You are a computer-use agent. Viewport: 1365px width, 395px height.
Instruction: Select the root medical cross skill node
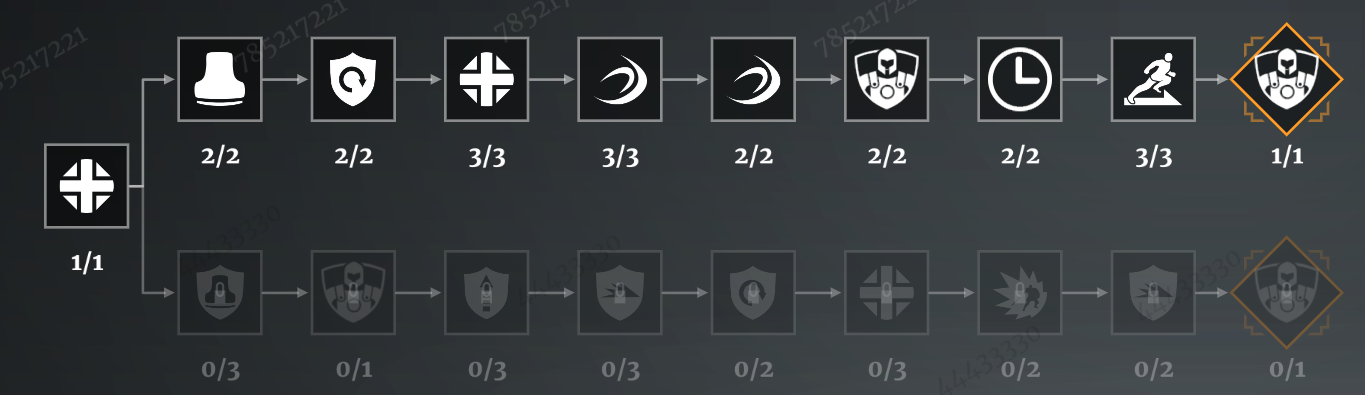point(86,186)
